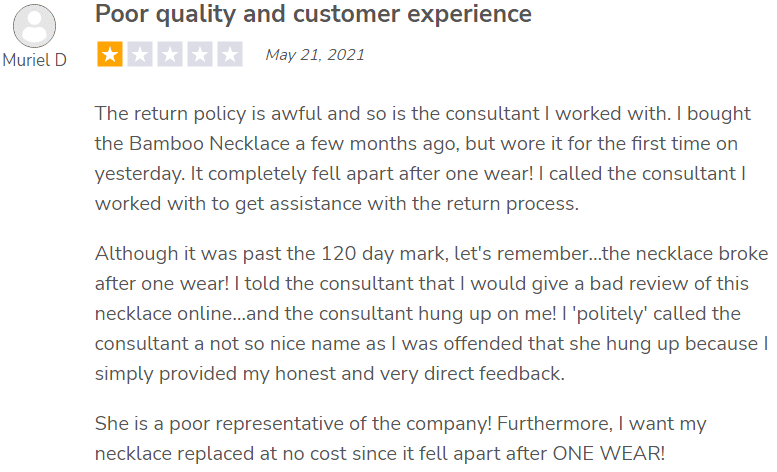This screenshot has width=777, height=472.
Task: Click the paragraph starting 'The return policy is awful'
Action: click(x=423, y=158)
